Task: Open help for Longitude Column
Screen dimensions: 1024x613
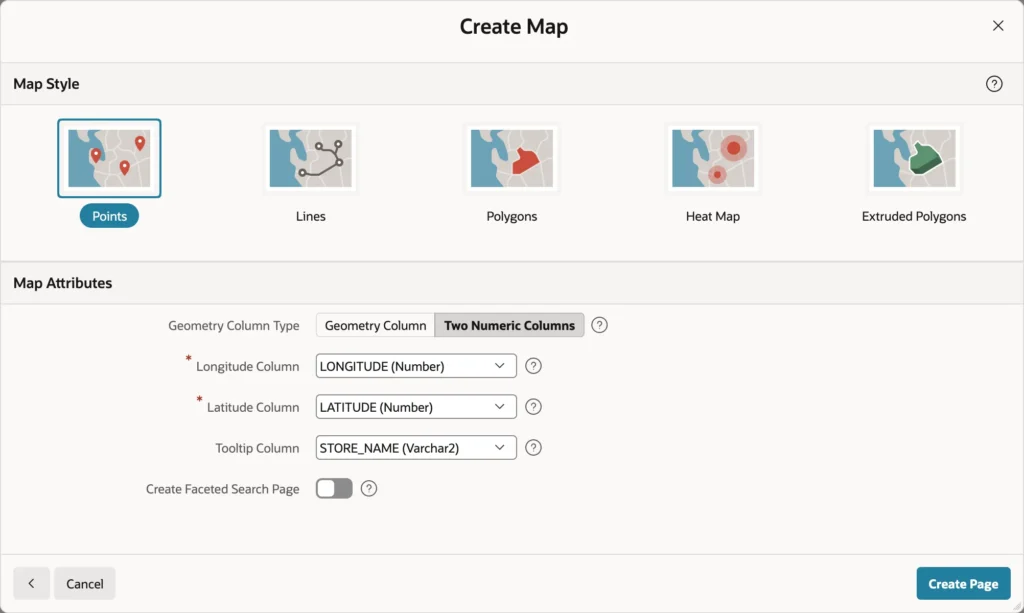Action: [534, 366]
